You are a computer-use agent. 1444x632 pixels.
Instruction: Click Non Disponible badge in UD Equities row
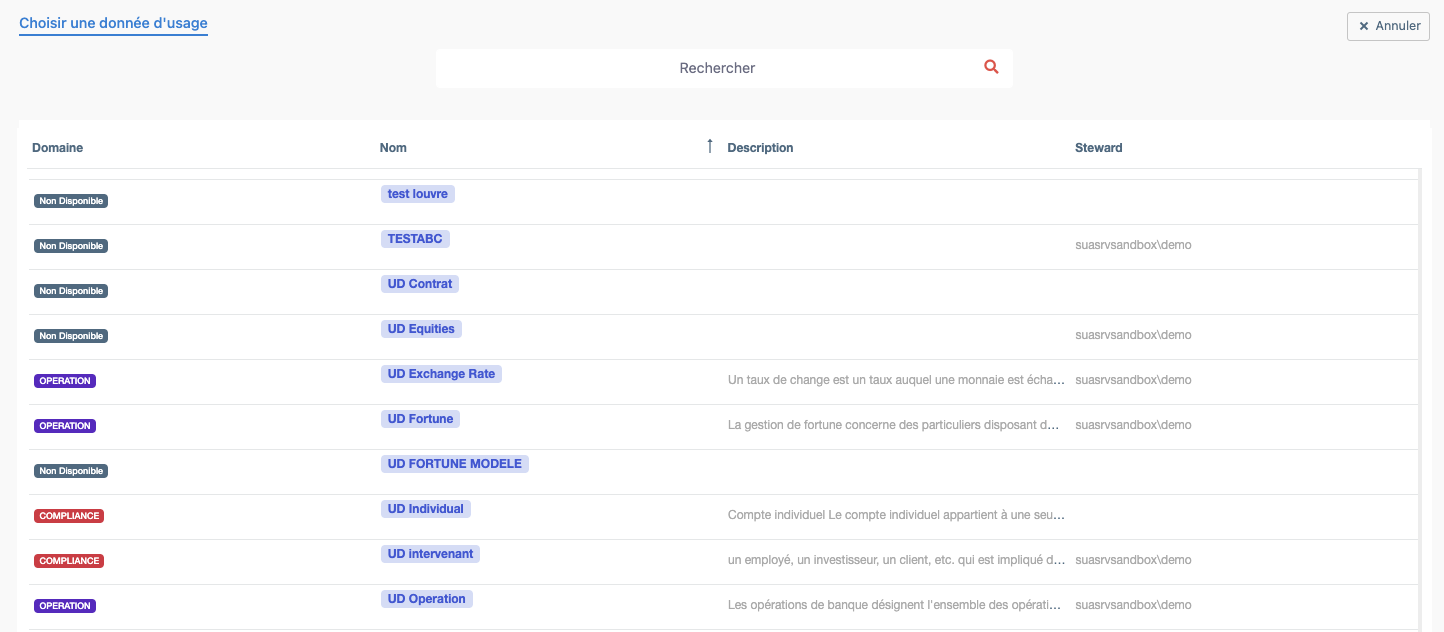[71, 336]
